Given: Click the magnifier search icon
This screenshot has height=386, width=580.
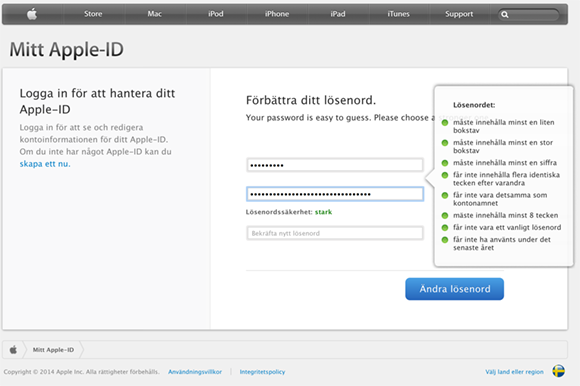Looking at the screenshot, I should tap(505, 15).
